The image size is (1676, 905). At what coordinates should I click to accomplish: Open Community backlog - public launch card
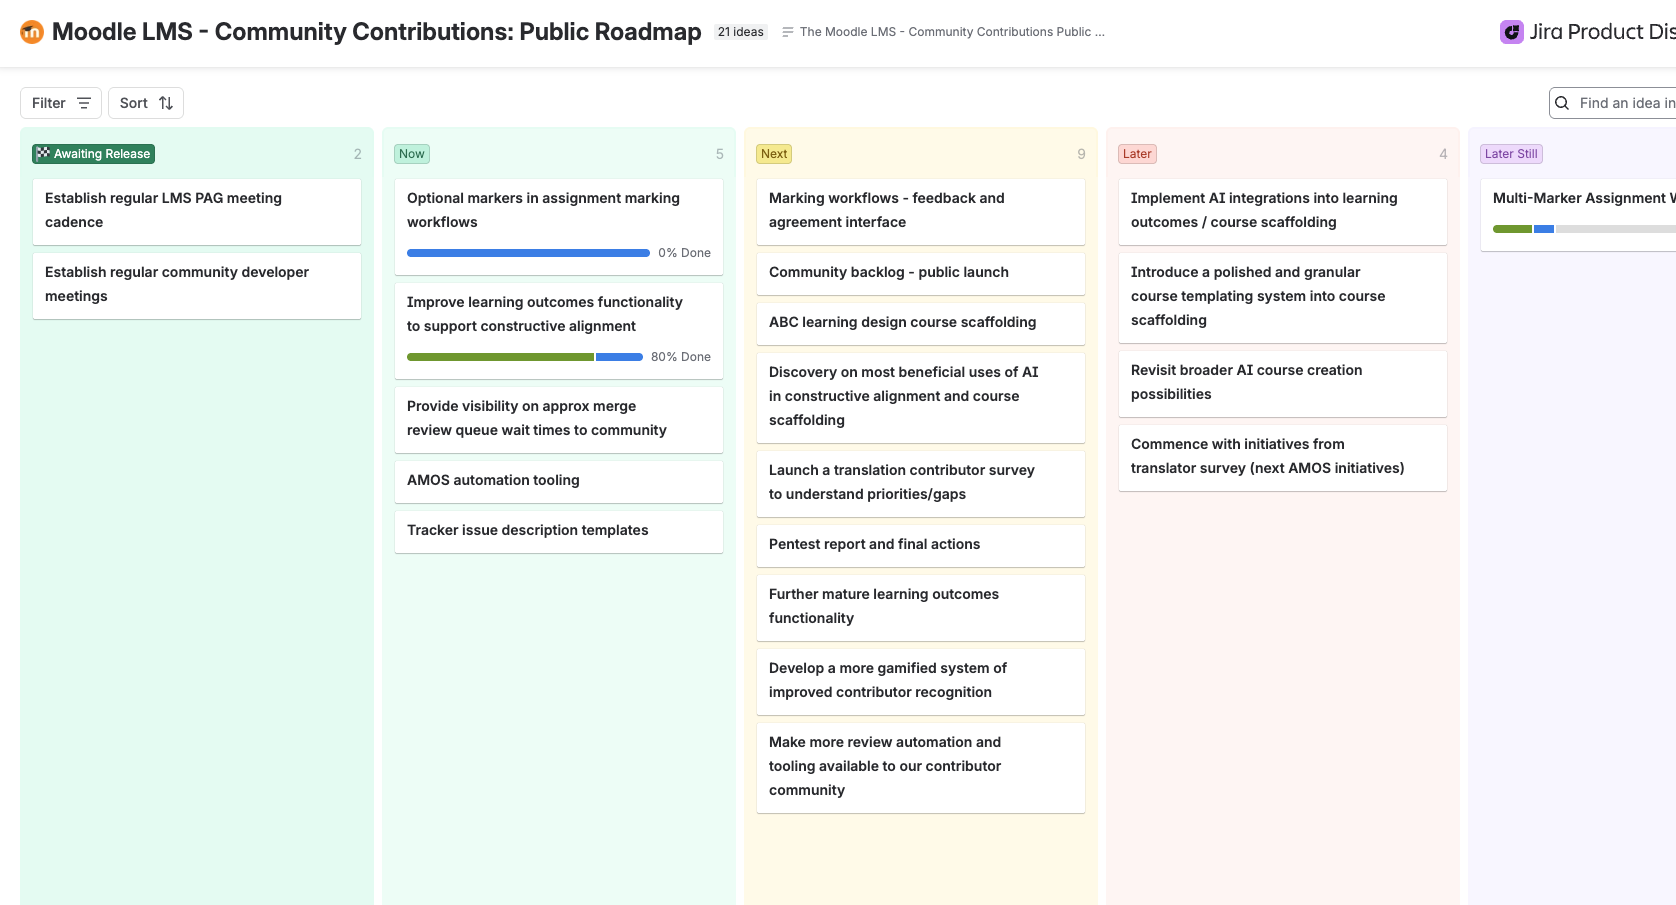pos(921,273)
